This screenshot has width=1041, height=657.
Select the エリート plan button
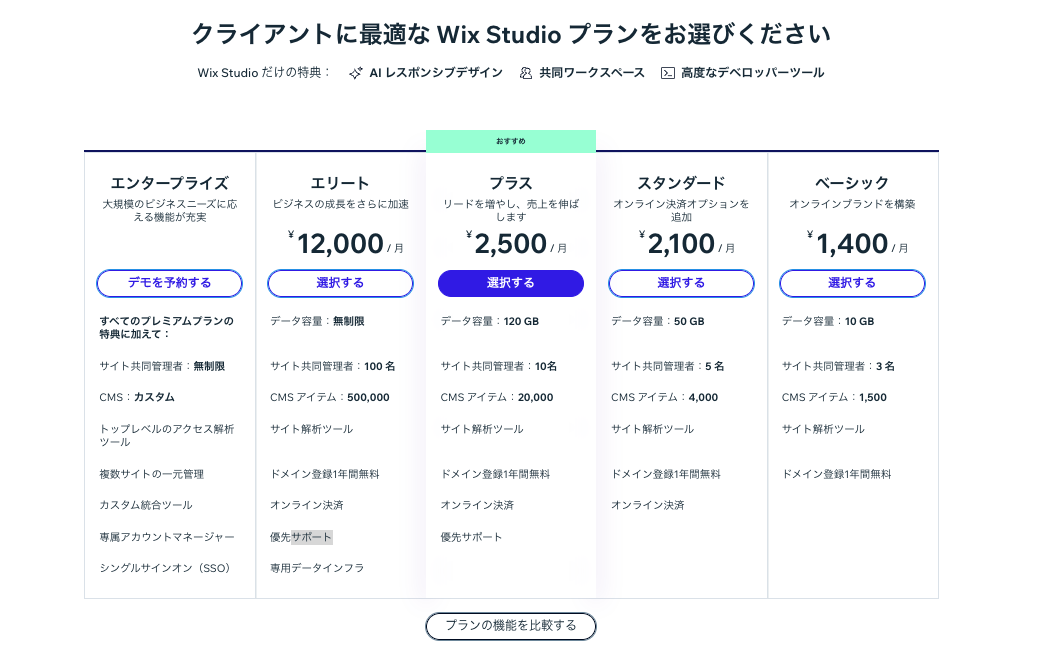(340, 283)
